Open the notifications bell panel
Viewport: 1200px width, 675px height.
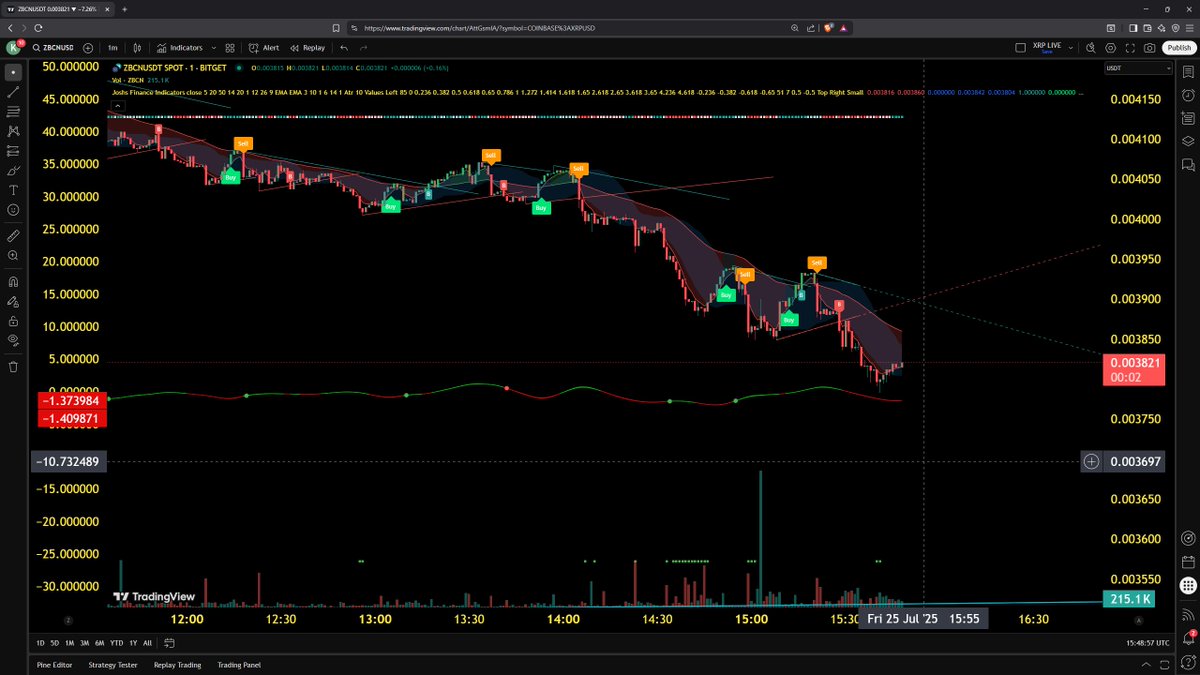tap(1187, 636)
